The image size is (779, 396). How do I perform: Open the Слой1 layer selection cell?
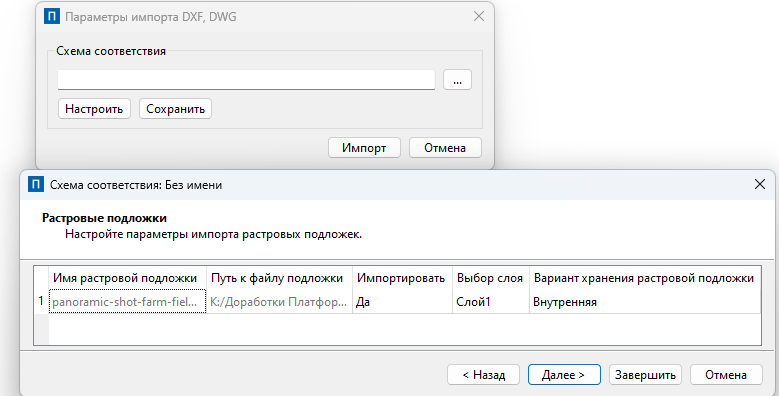[x=491, y=302]
